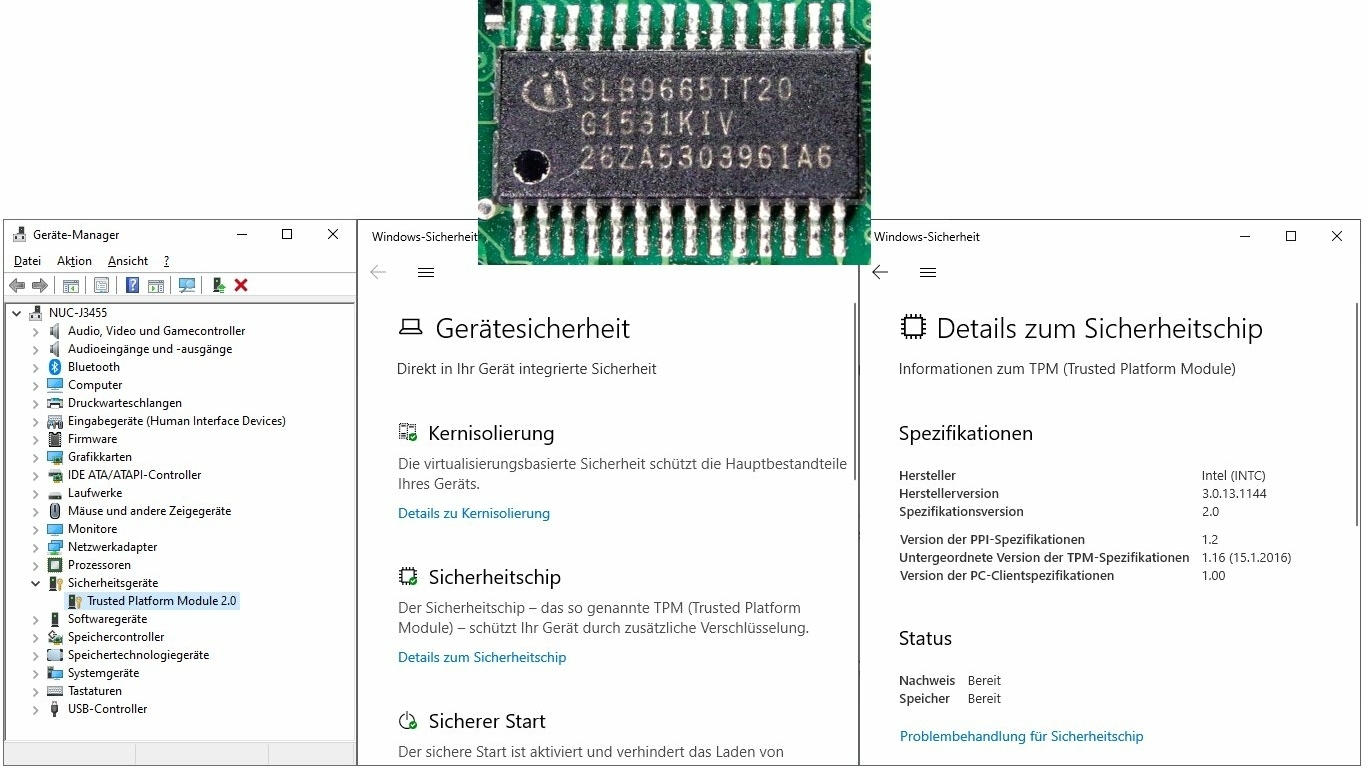This screenshot has width=1367, height=768.
Task: Go back from Details zum Sicherheitschip page
Action: pos(880,272)
